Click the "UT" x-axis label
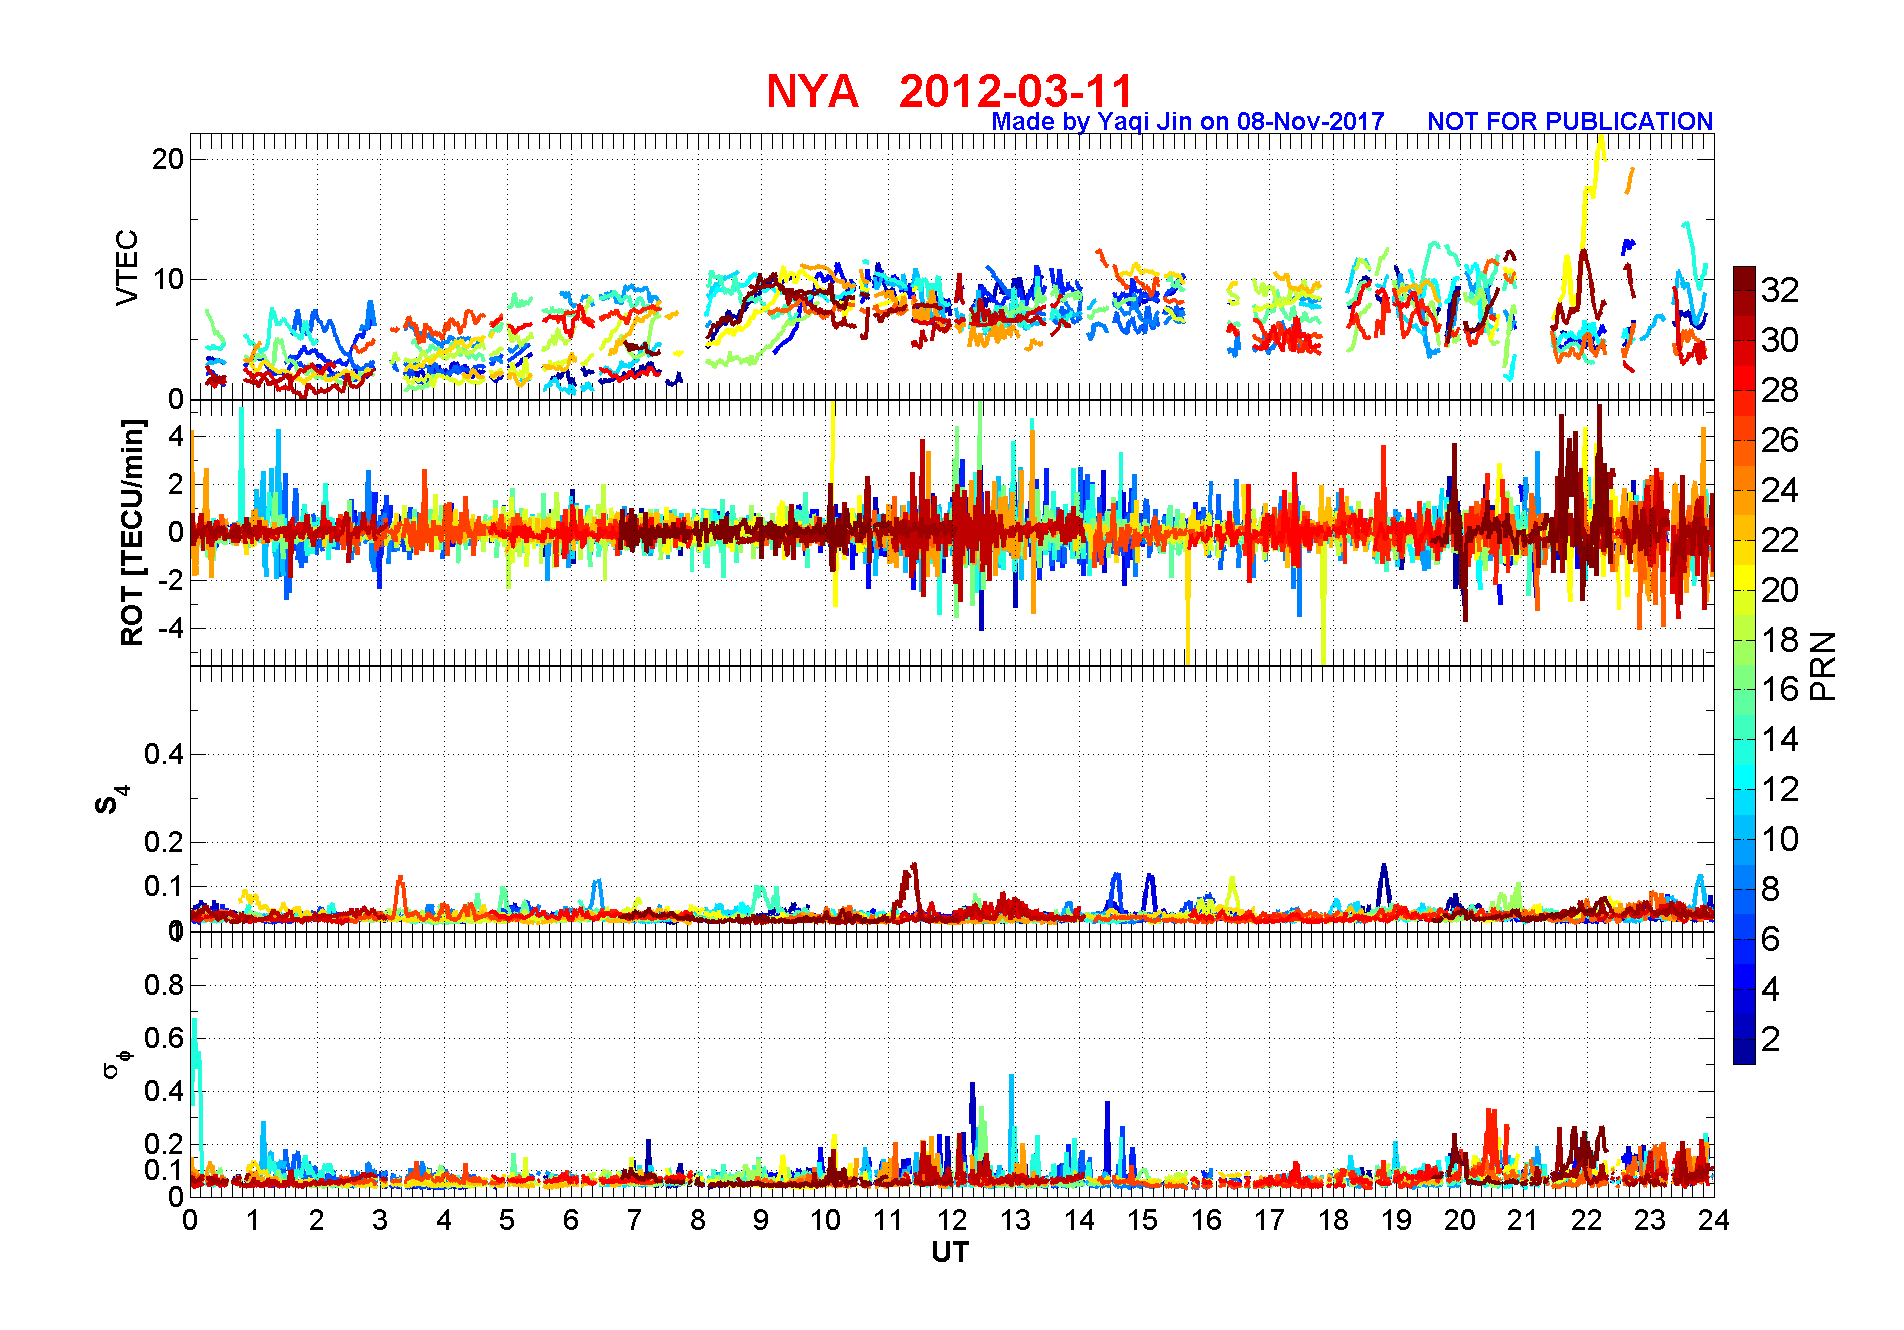The image size is (1904, 1330). [950, 1252]
